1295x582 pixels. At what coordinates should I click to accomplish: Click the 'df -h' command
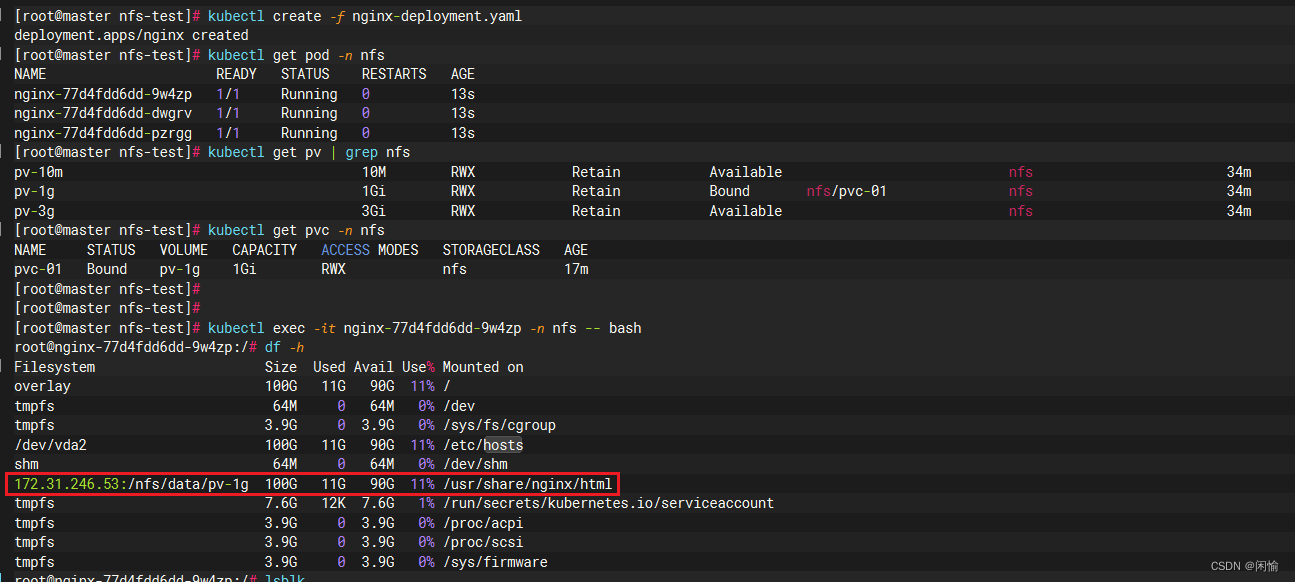point(284,347)
